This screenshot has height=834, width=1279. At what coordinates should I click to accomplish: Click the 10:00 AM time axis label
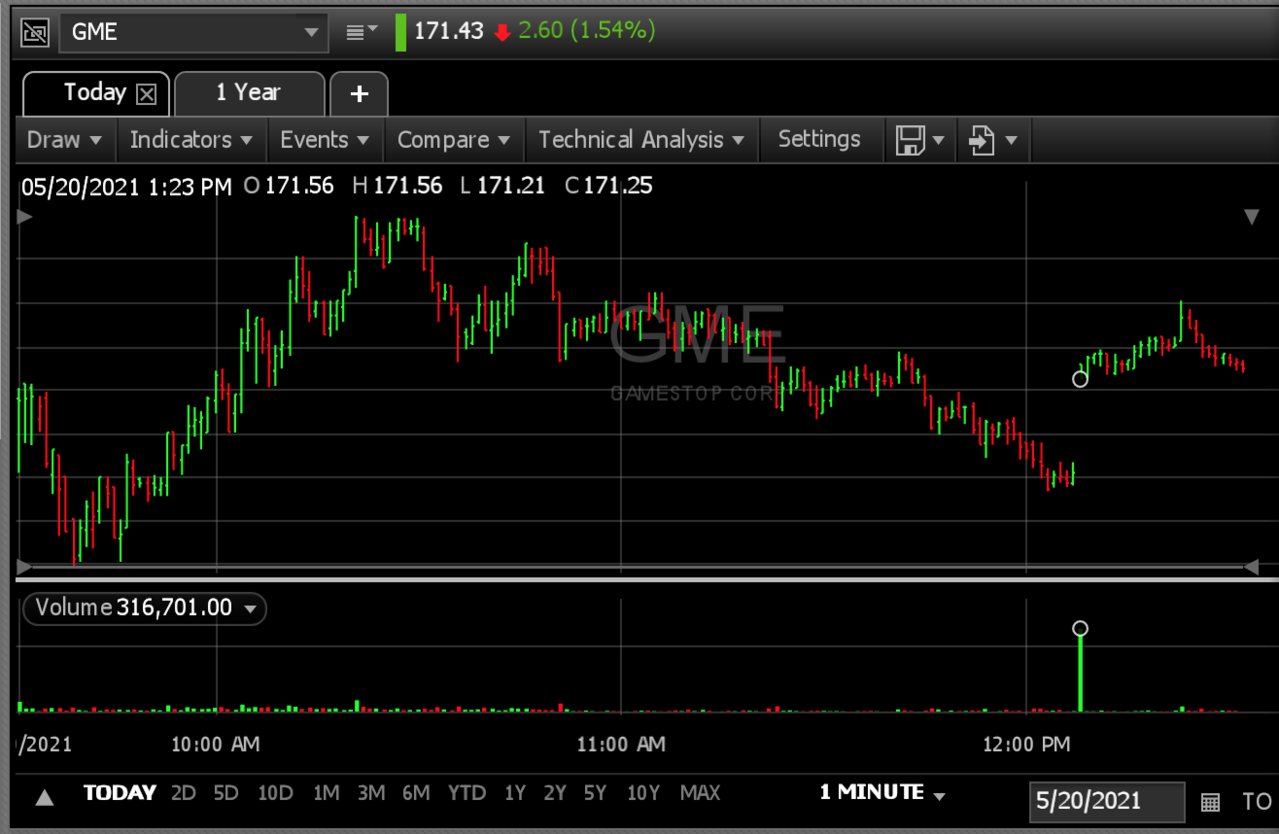(216, 744)
